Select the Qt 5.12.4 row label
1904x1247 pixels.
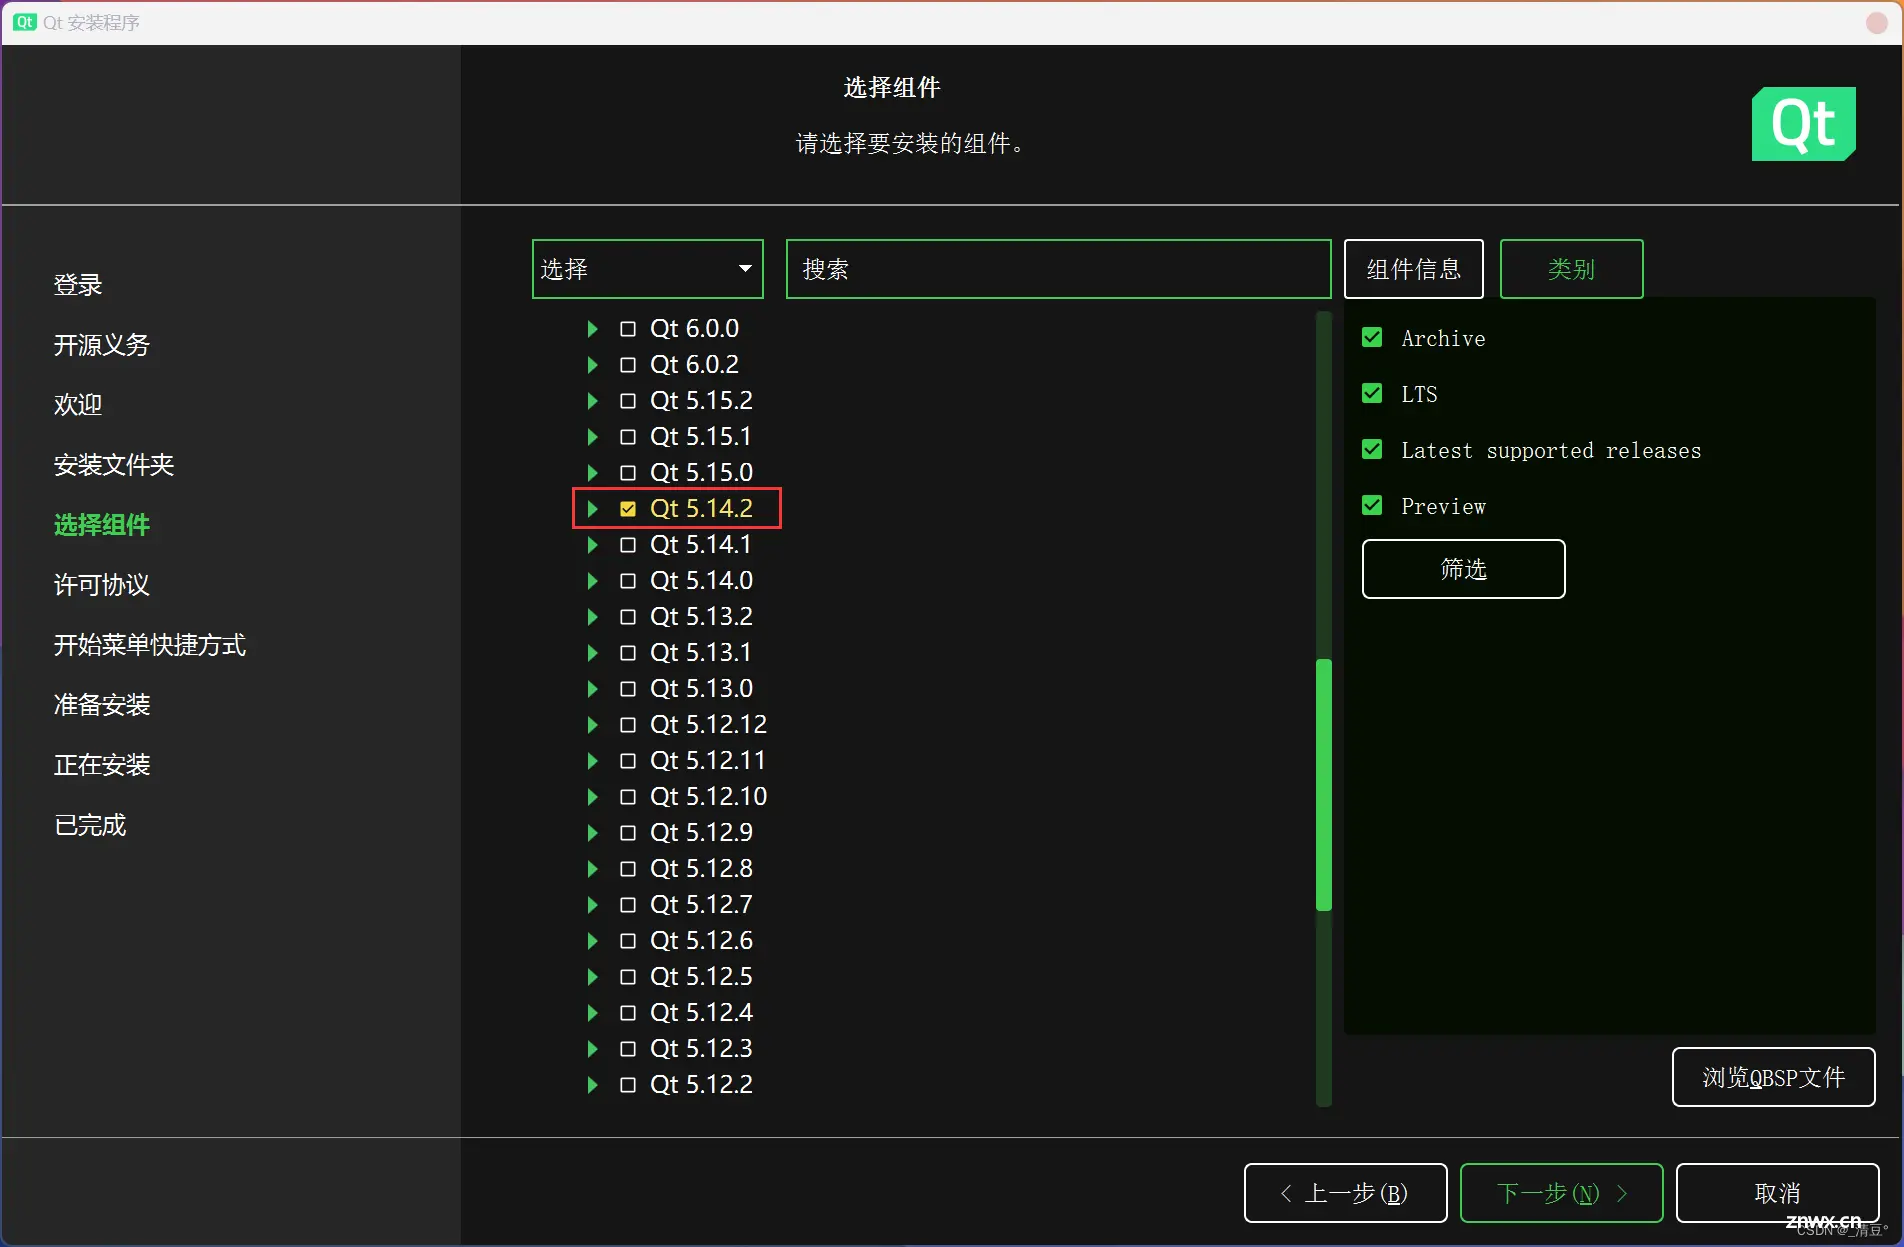701,1013
